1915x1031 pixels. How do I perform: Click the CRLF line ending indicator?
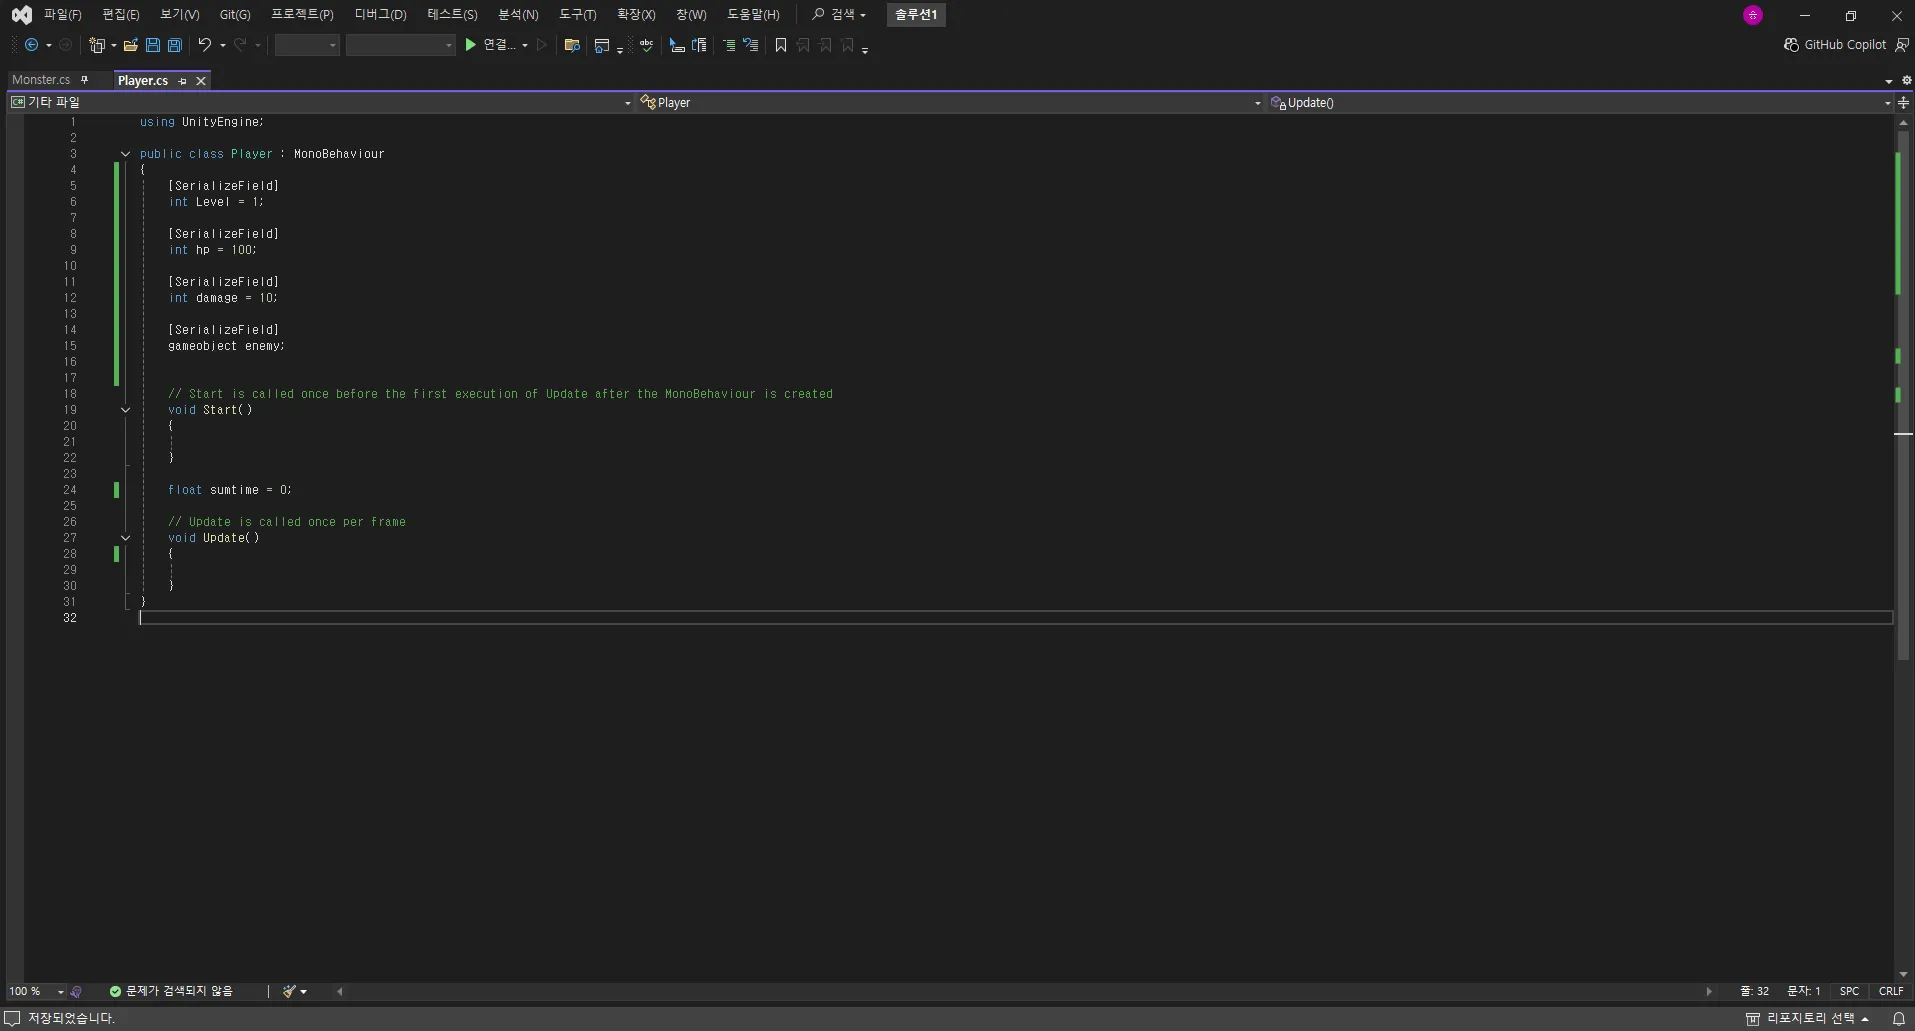coord(1889,991)
